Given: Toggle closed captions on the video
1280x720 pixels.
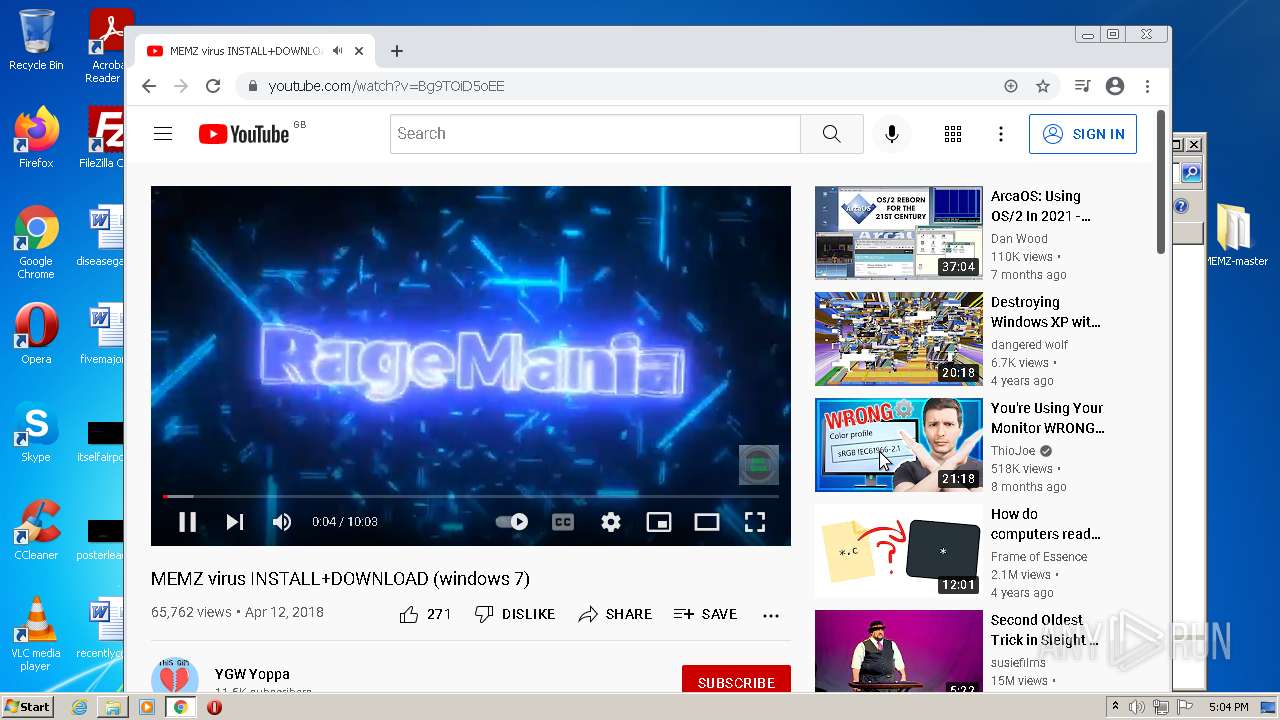Looking at the screenshot, I should coord(563,521).
